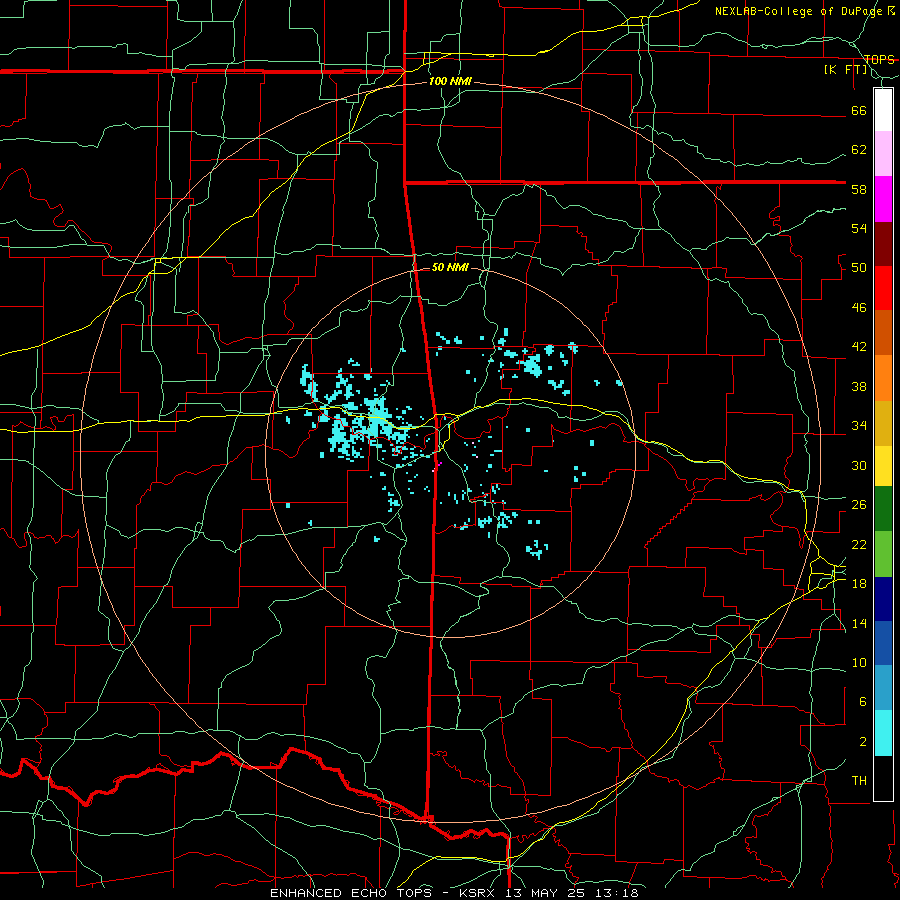Click the yellow 34 kft legend swatch
The height and width of the screenshot is (900, 900).
(883, 465)
